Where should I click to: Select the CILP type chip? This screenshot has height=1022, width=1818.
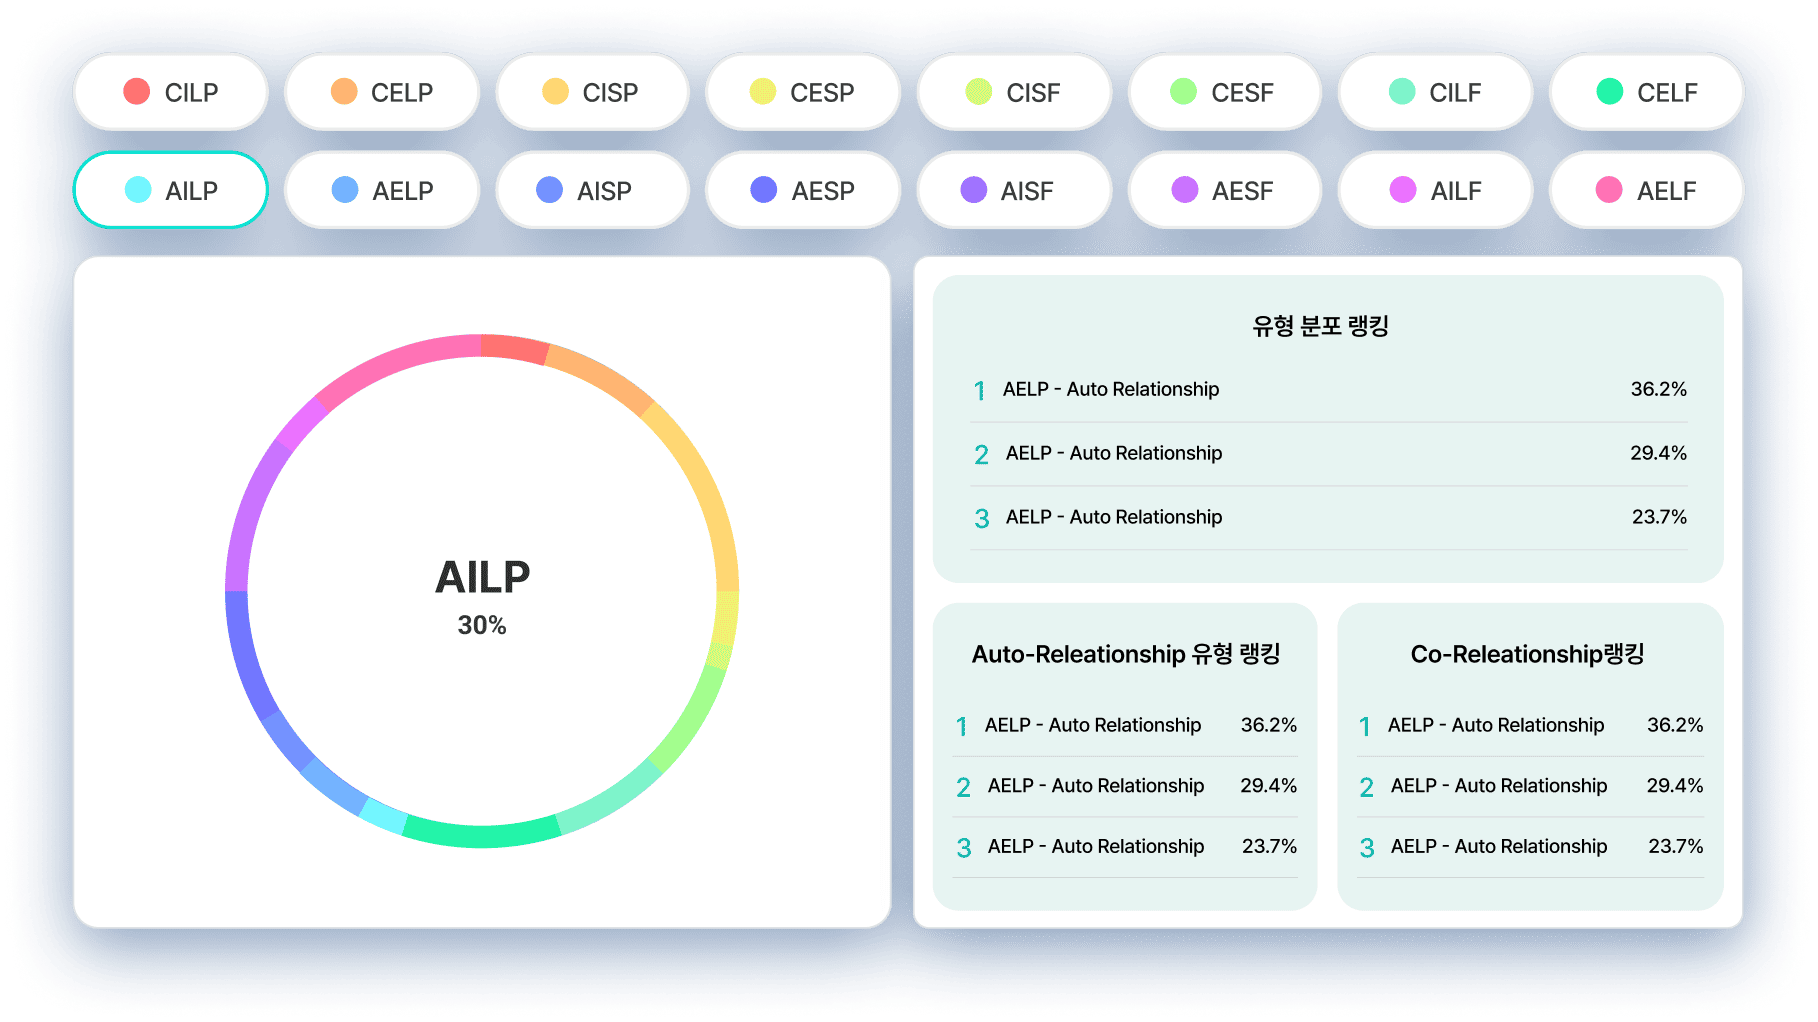(171, 92)
